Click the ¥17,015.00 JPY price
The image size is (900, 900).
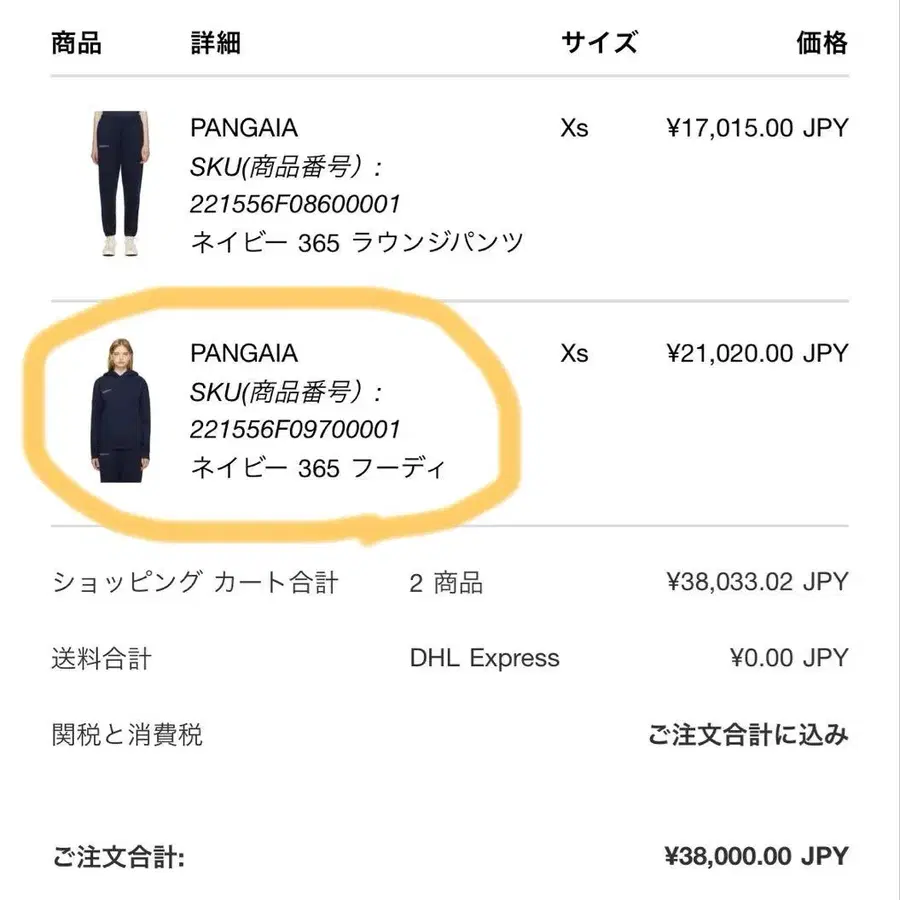757,128
